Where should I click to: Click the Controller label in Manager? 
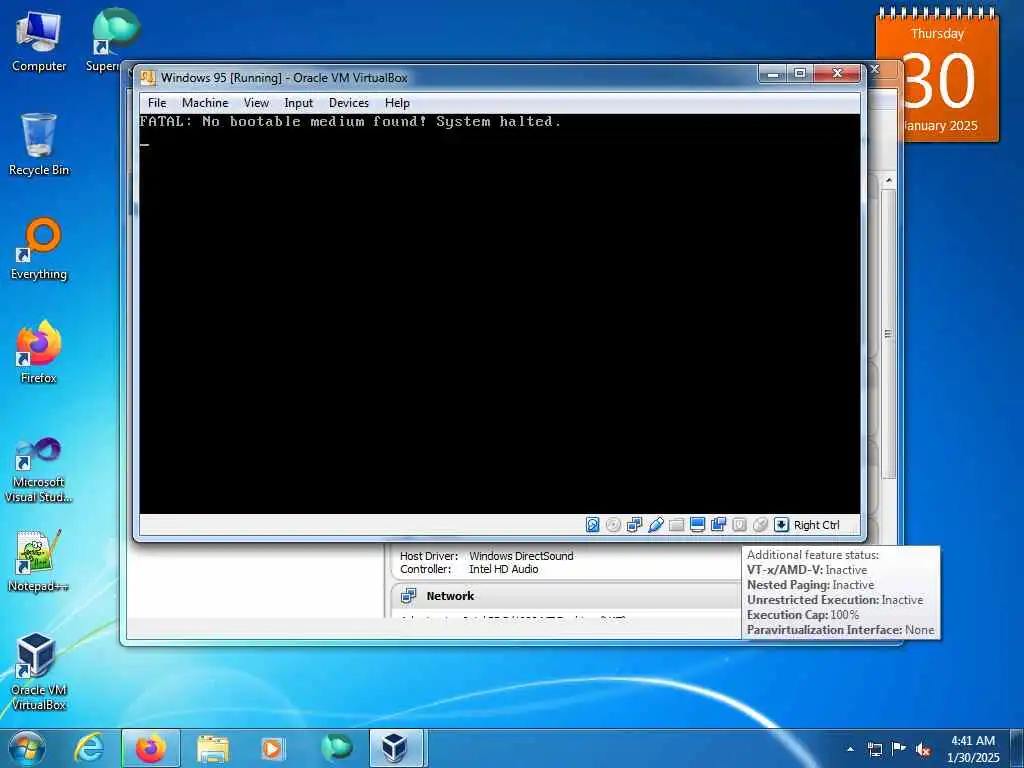[425, 569]
